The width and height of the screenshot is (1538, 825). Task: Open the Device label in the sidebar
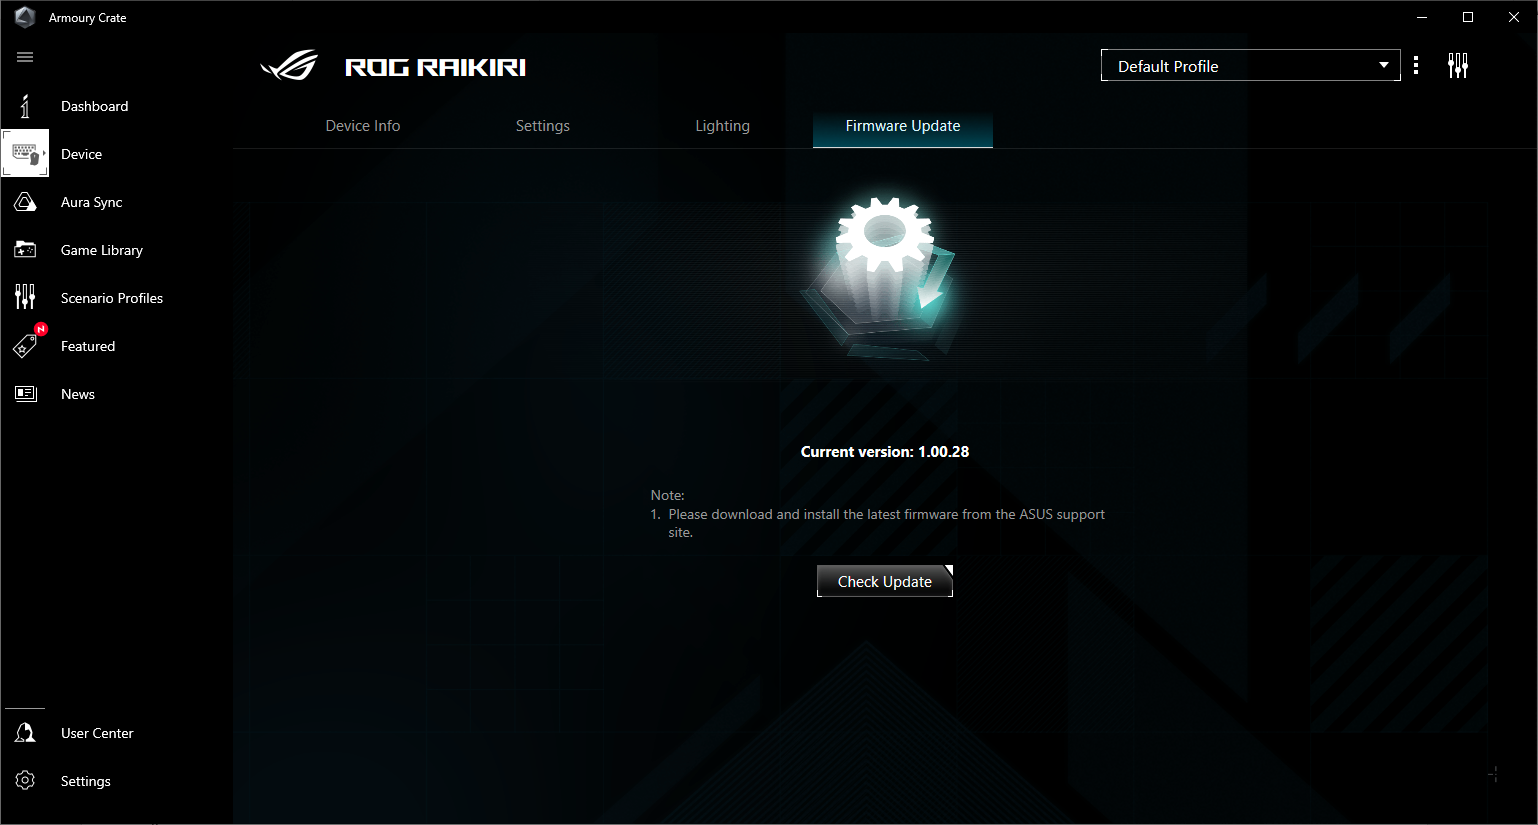tap(82, 154)
